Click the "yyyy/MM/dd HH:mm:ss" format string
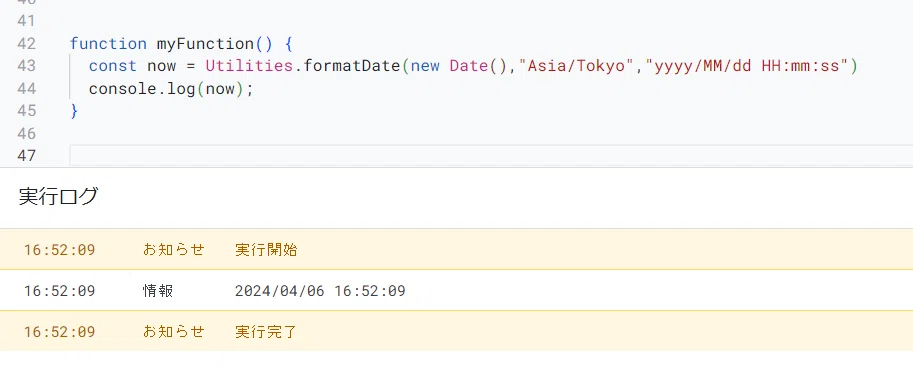The image size is (913, 370). coord(746,66)
